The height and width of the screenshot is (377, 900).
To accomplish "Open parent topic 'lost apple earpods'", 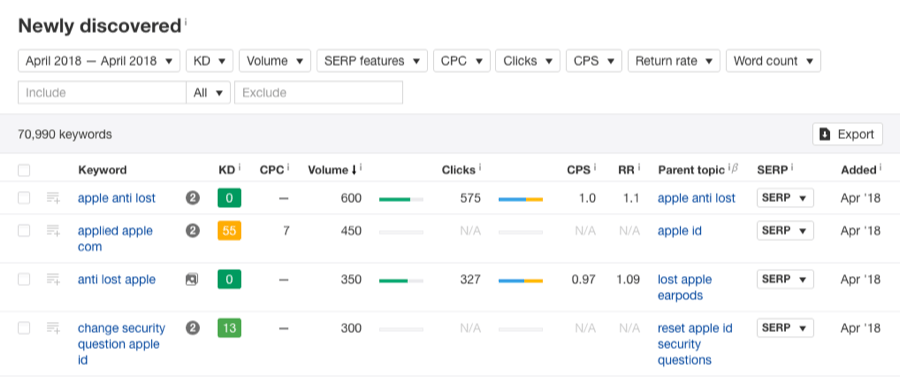I will click(x=685, y=287).
